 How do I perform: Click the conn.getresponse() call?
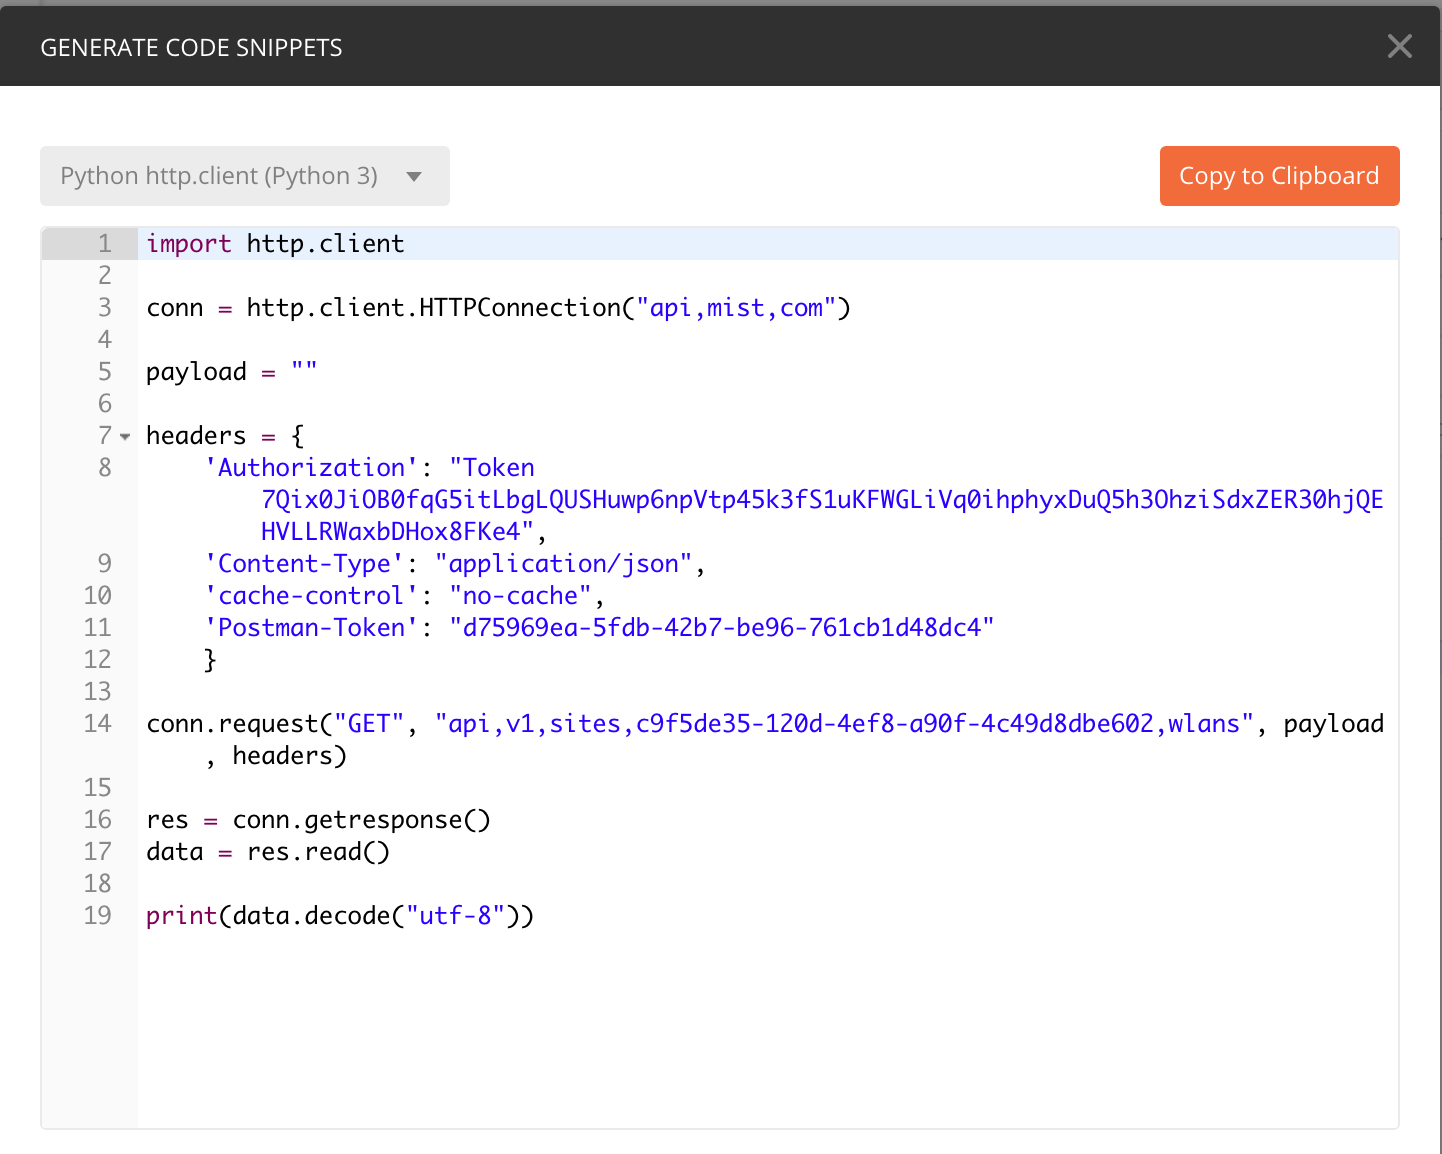(361, 820)
